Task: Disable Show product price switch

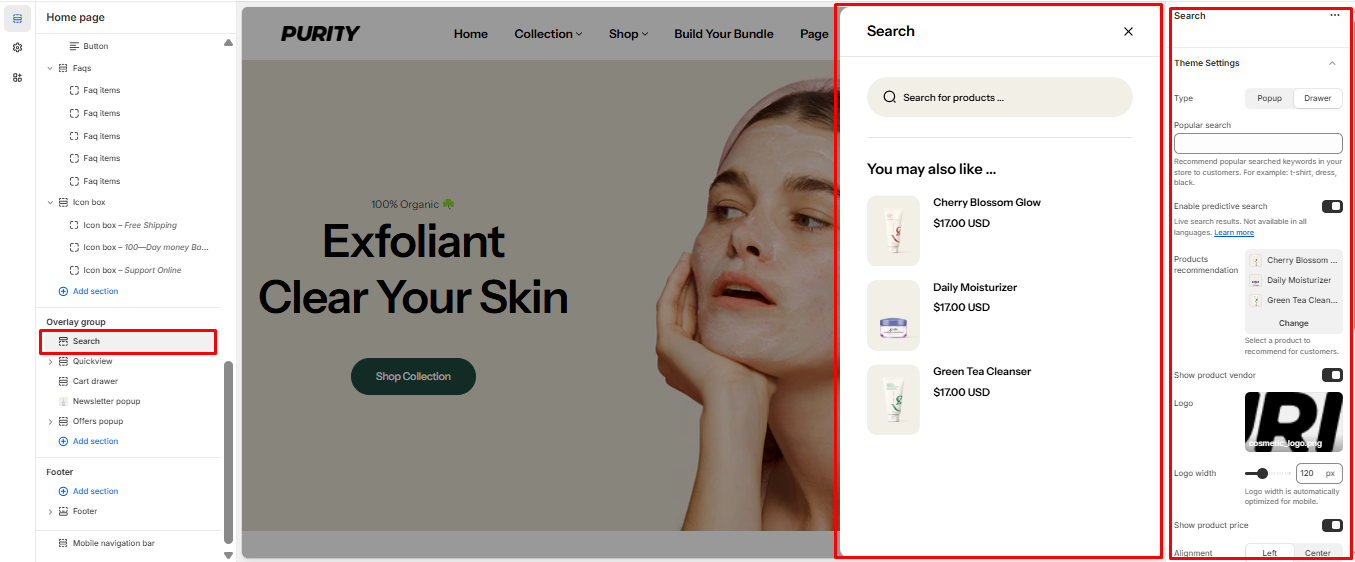Action: click(1331, 525)
